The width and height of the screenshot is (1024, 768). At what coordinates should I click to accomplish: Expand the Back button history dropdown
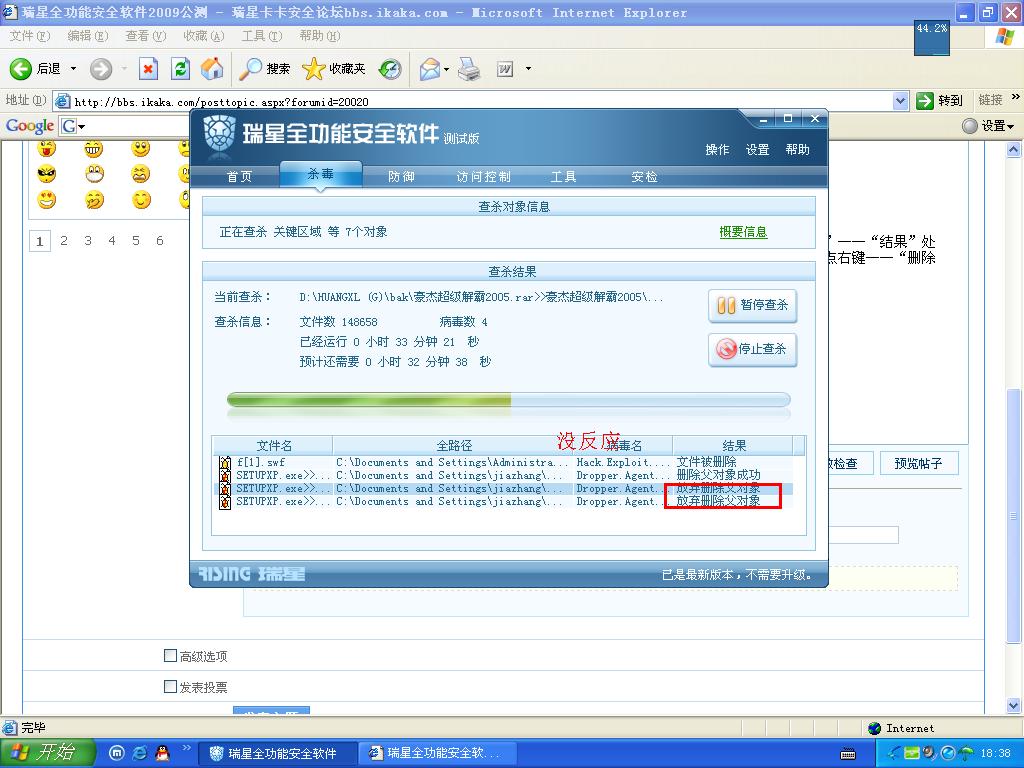(73, 69)
